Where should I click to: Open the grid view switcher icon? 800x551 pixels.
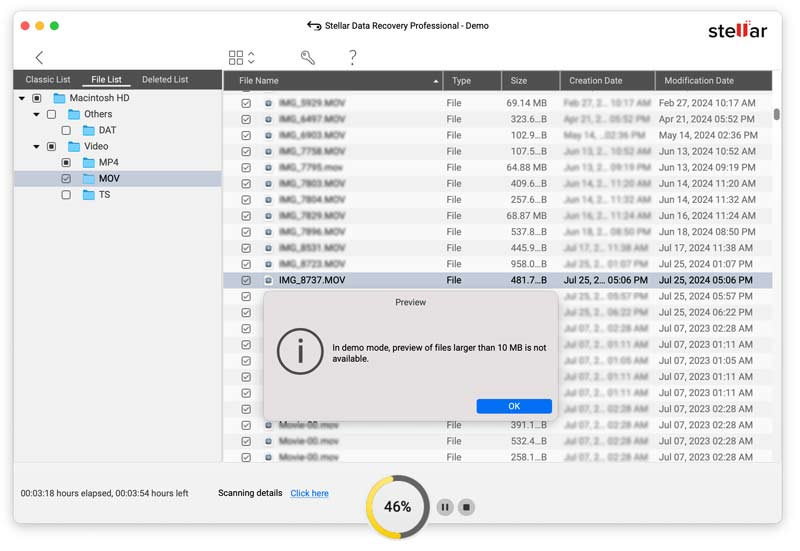(x=236, y=58)
